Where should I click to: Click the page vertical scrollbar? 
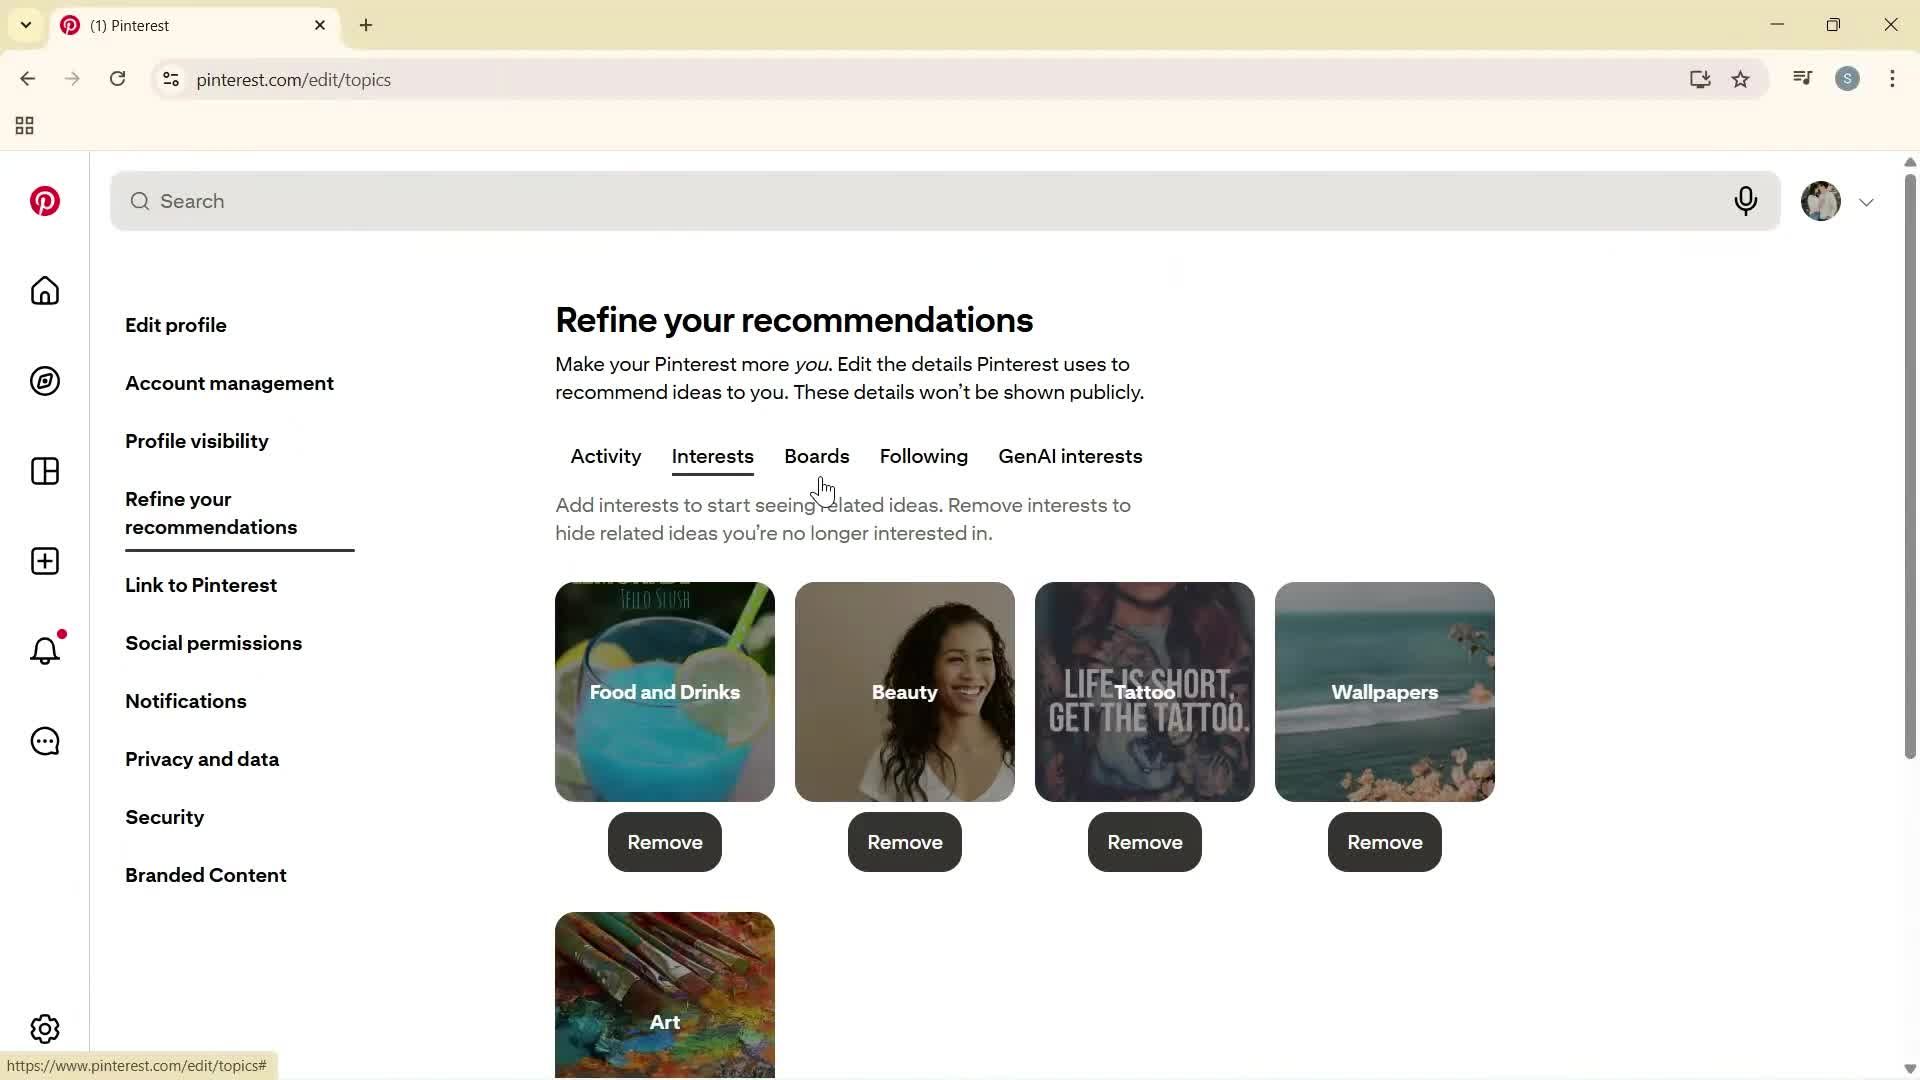point(1909,465)
